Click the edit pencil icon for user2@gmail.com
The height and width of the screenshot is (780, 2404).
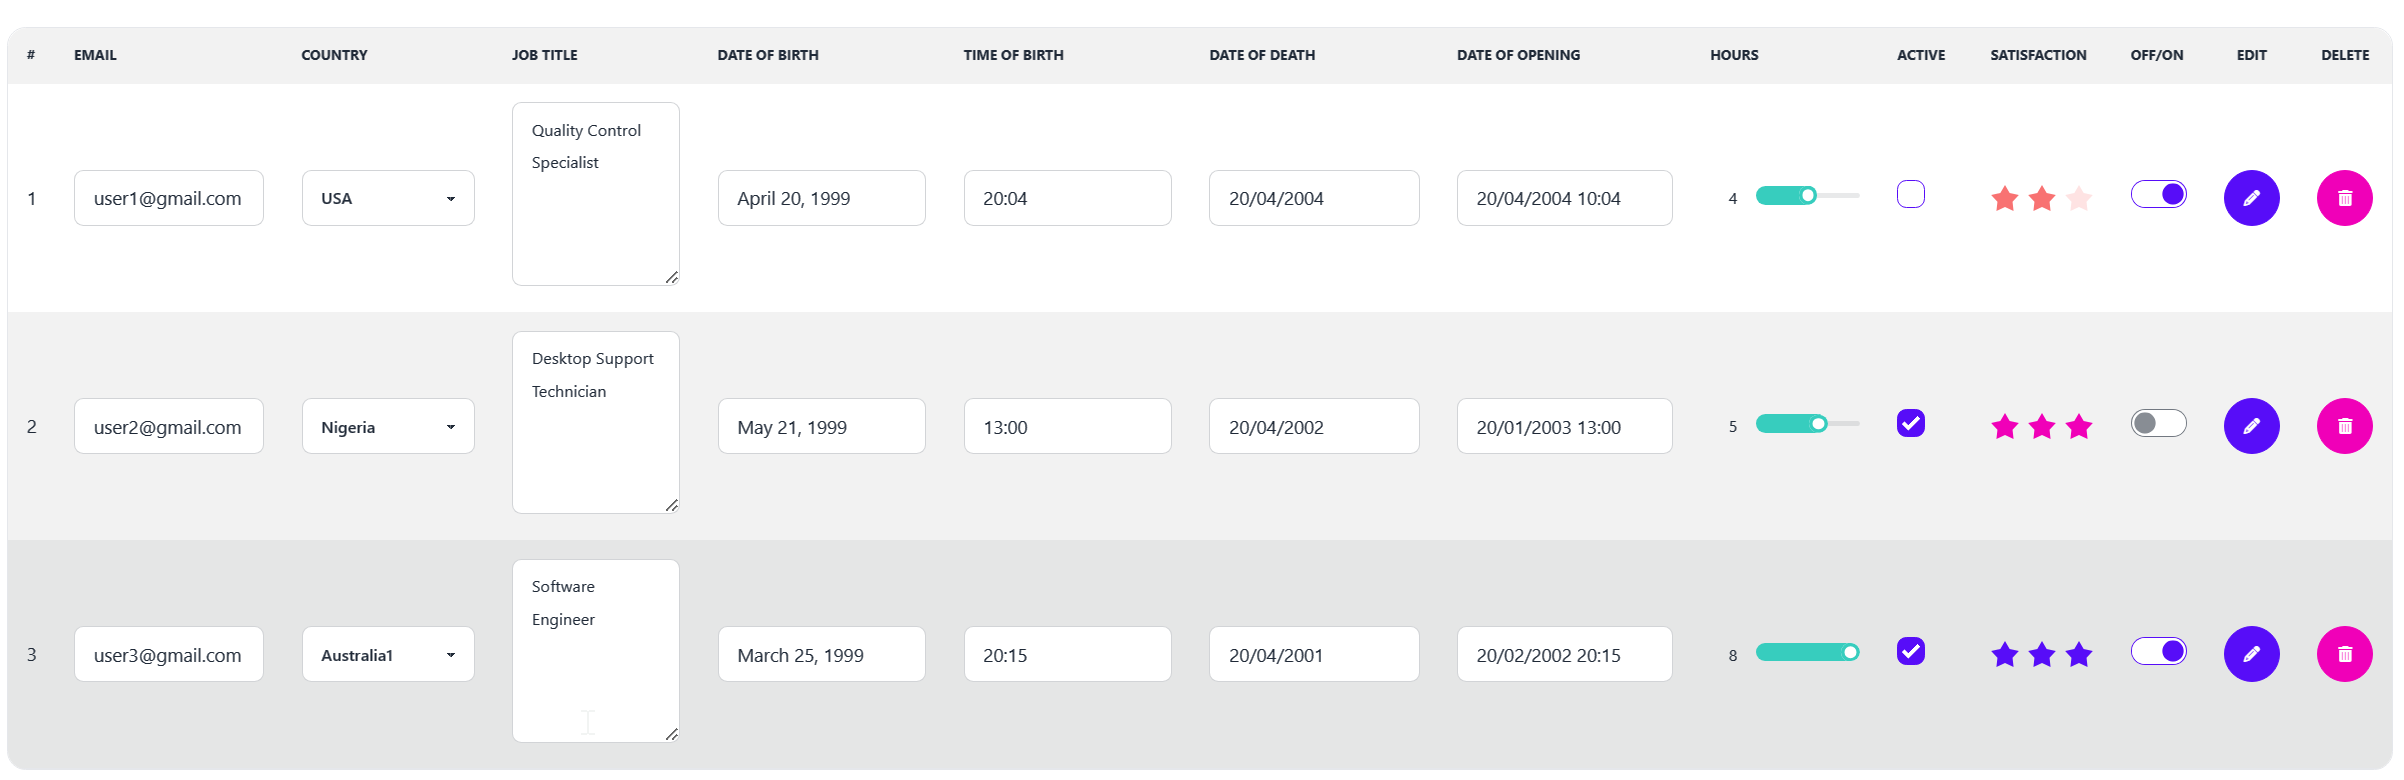coord(2251,426)
